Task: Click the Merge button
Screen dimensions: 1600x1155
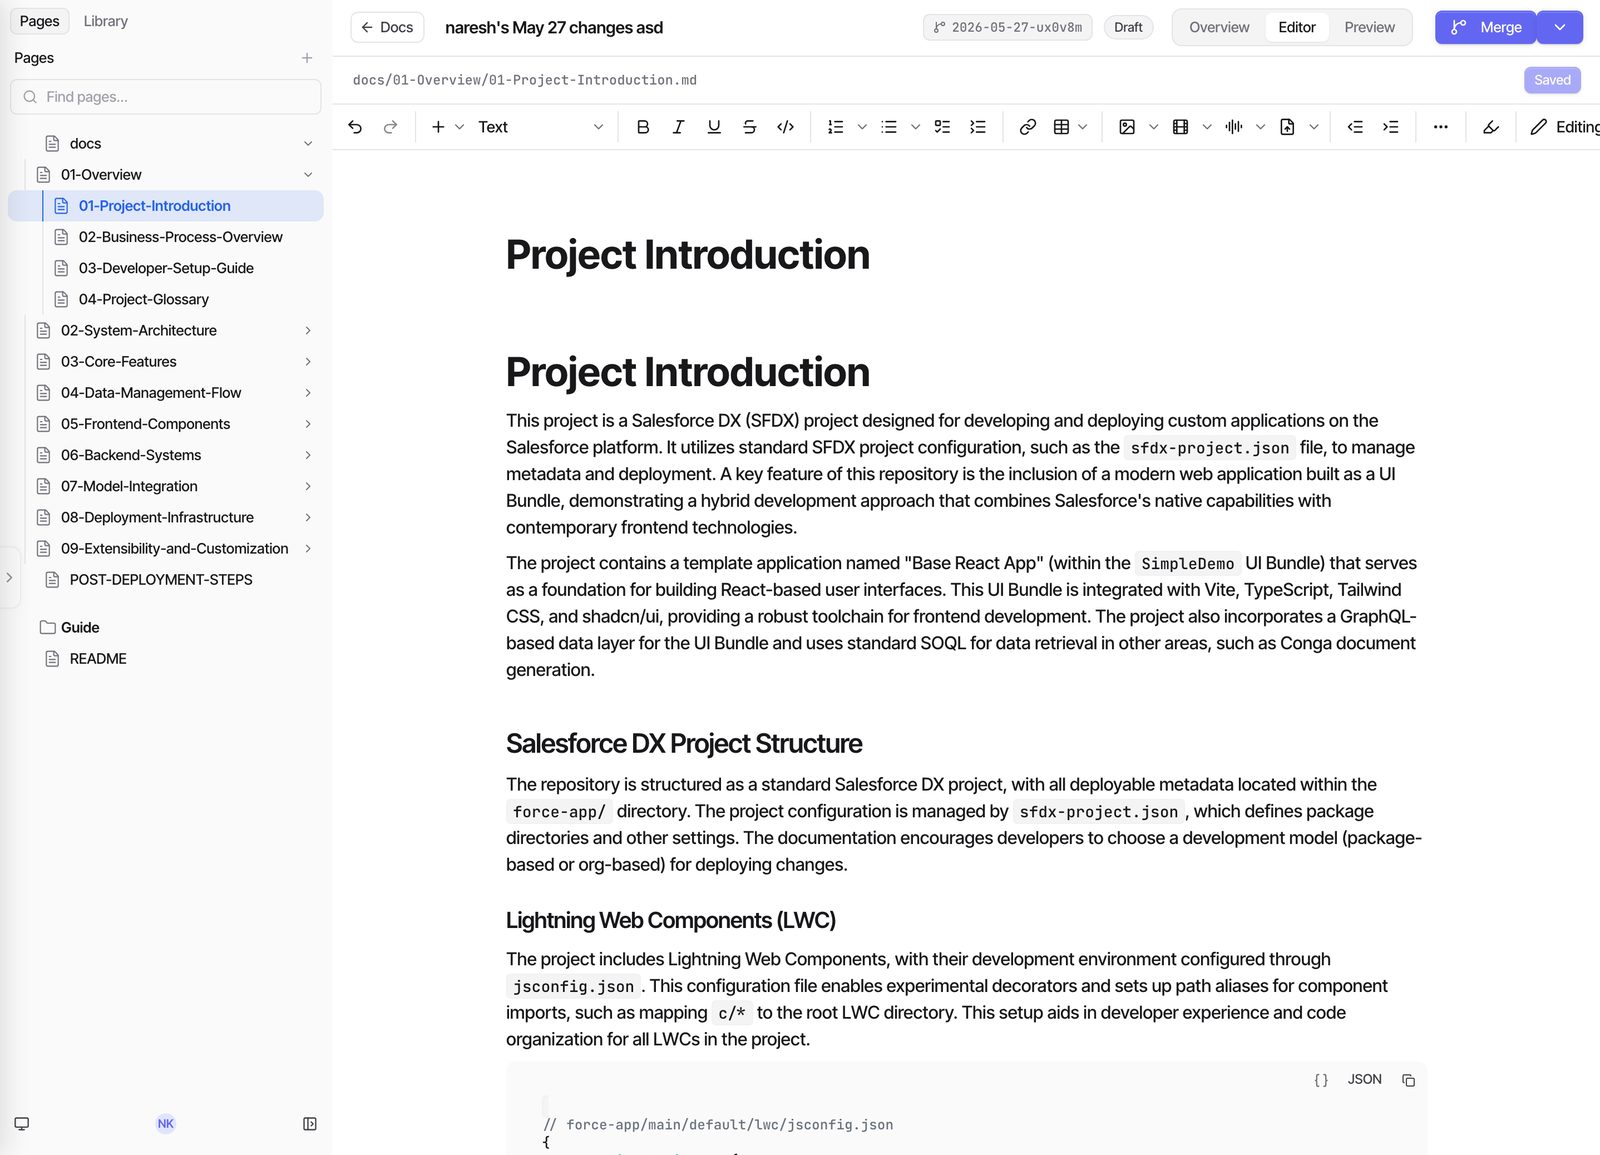Action: [x=1486, y=28]
